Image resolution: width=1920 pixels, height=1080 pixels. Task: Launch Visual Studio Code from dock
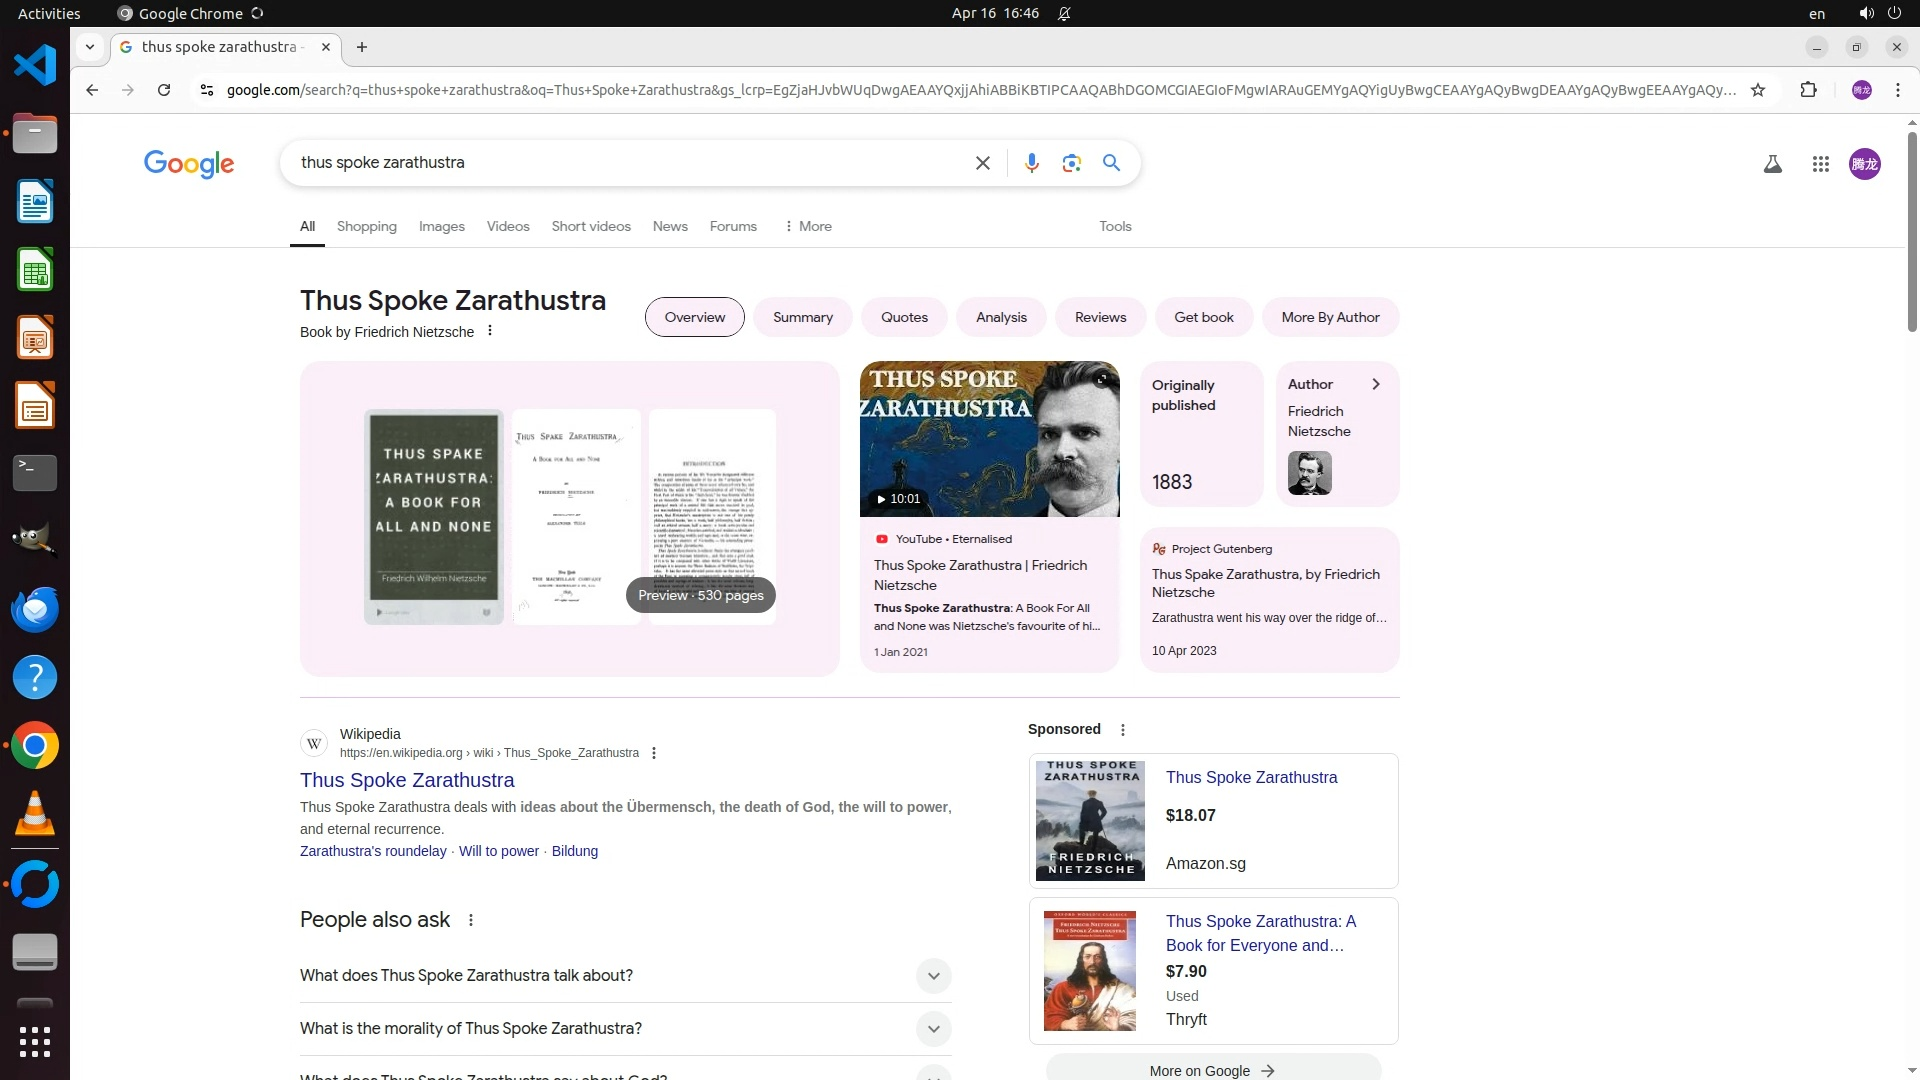pos(35,66)
